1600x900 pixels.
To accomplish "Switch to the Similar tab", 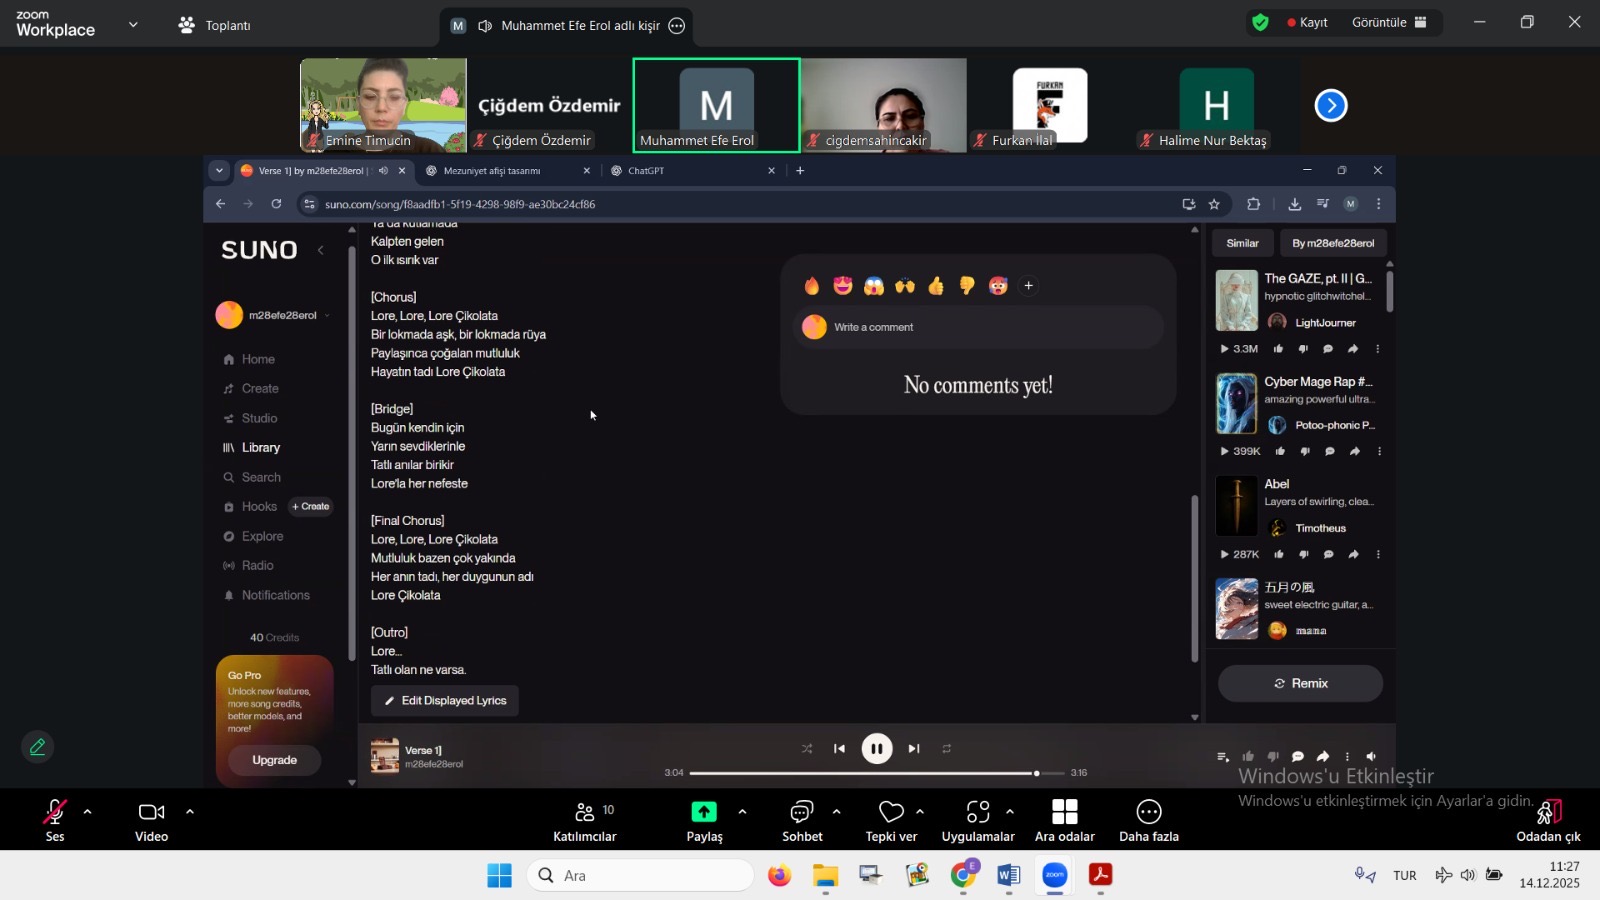I will point(1242,243).
